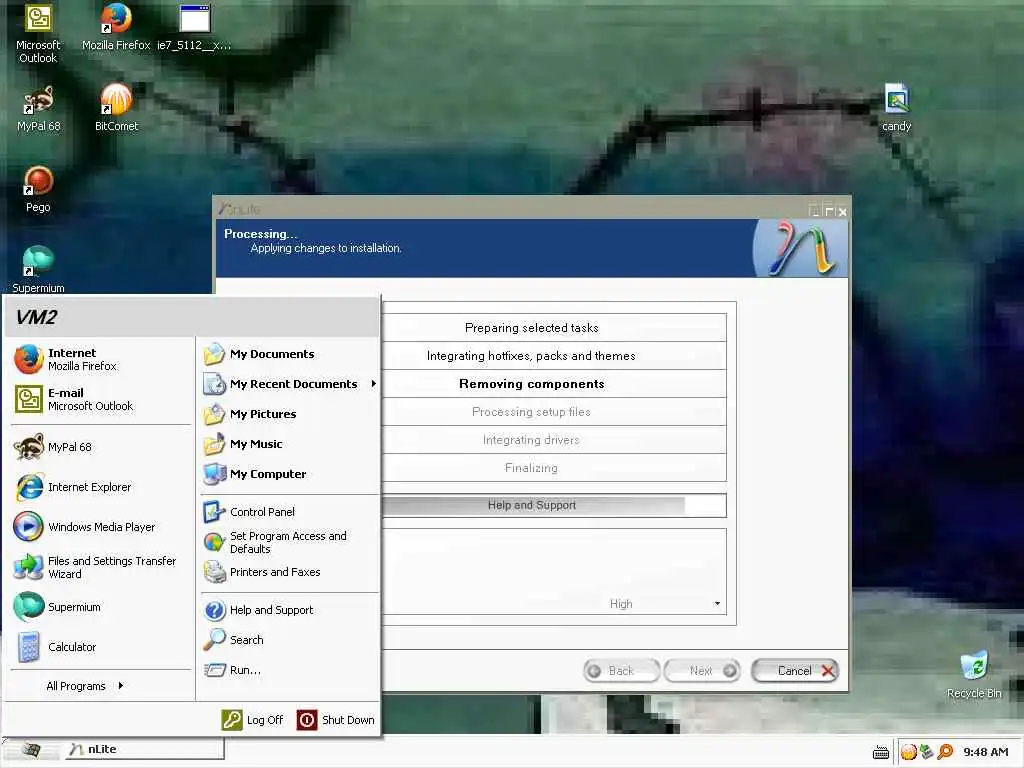The image size is (1024, 768).
Task: Open Printers and Faxes
Action: 289,572
